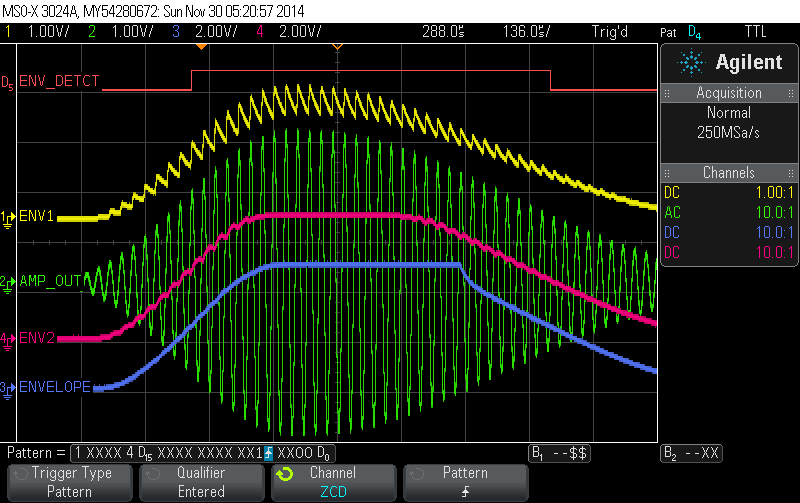This screenshot has width=800, height=503.
Task: Click channel 1 scale 1.00V/ readout
Action: click(x=48, y=32)
